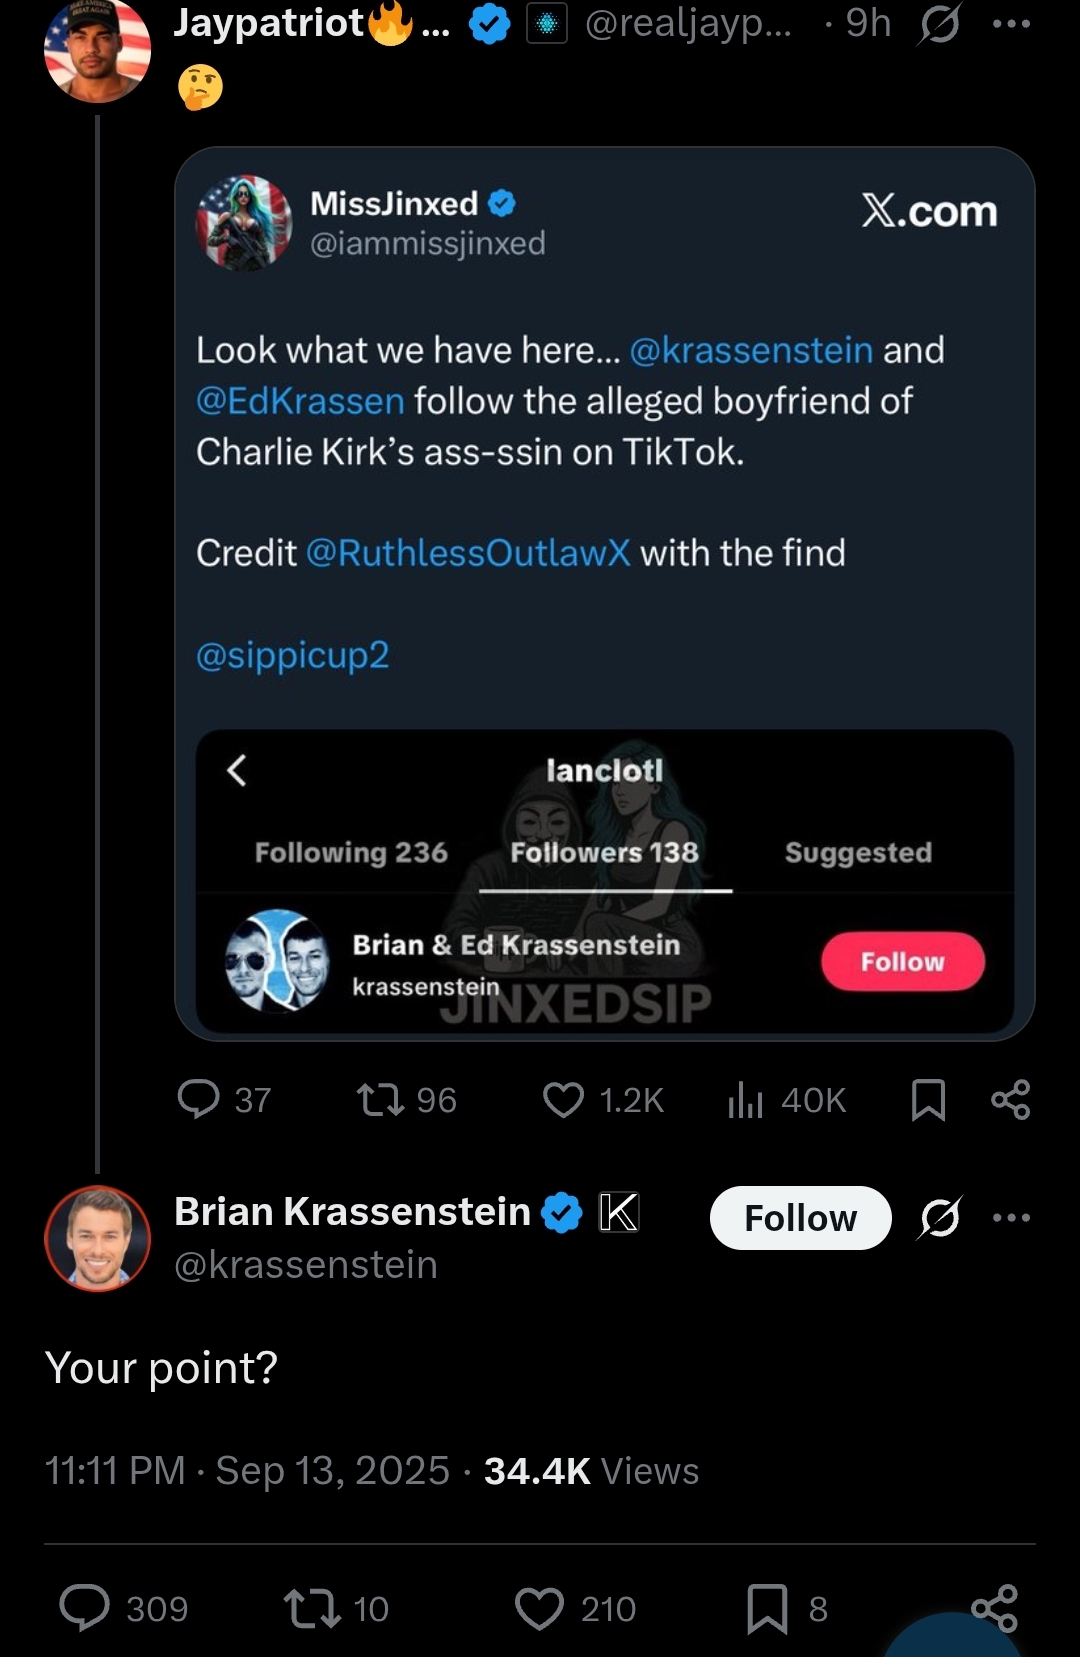Viewport: 1080px width, 1657px height.
Task: Tap back chevron in lanclotl screenshot
Action: point(237,770)
